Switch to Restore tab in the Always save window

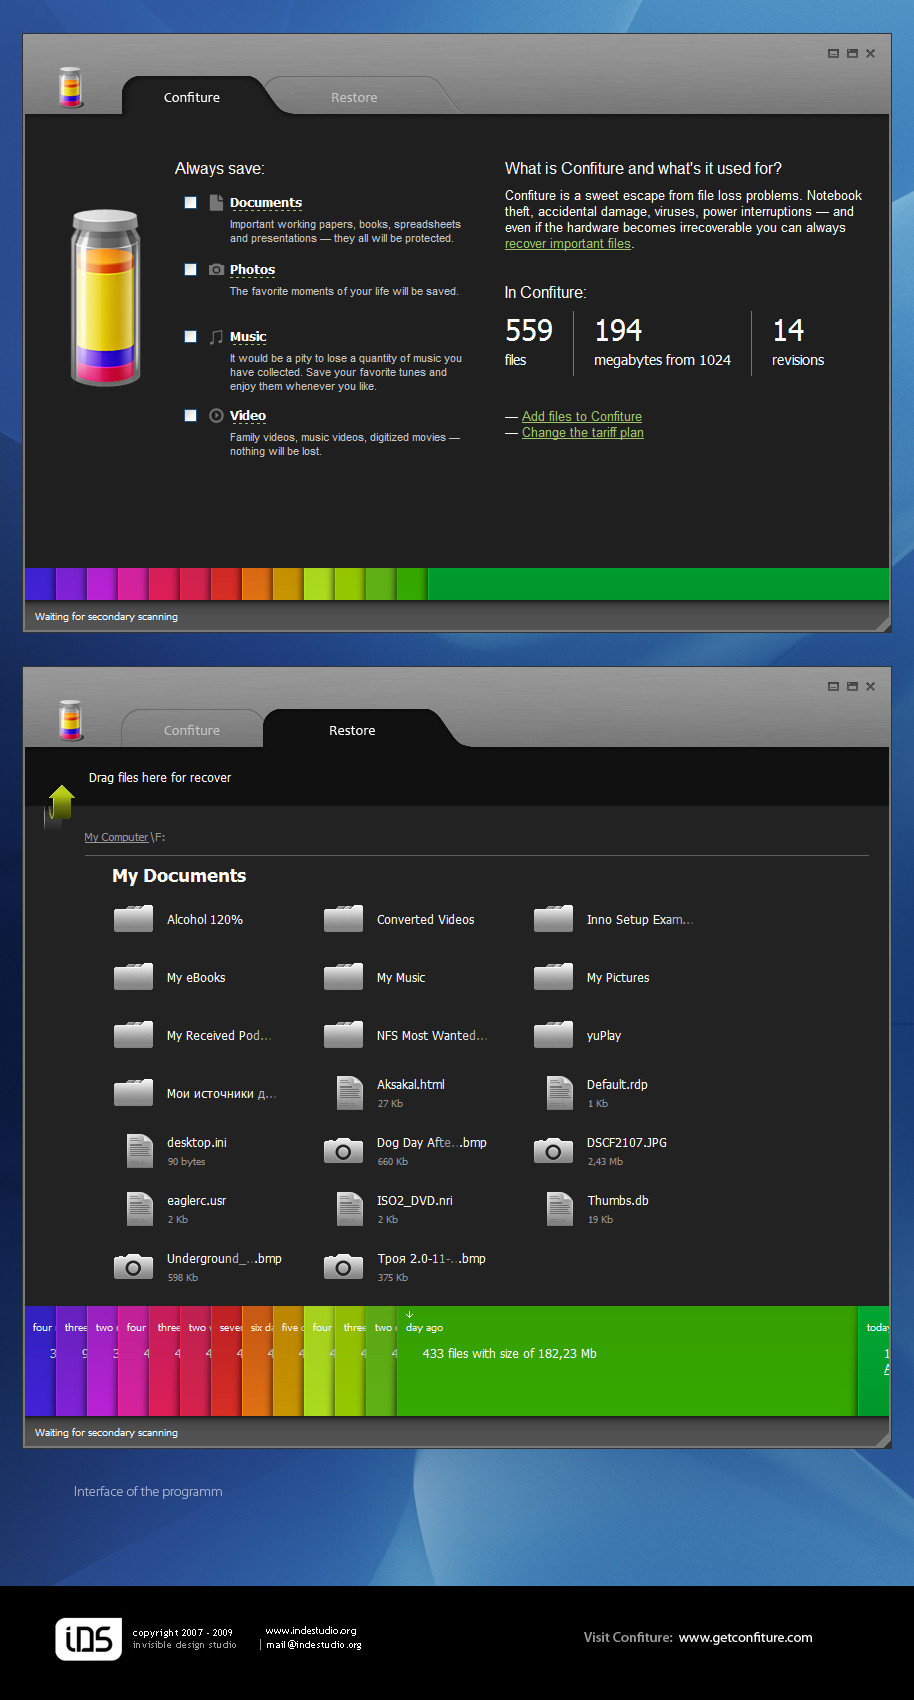(x=354, y=97)
